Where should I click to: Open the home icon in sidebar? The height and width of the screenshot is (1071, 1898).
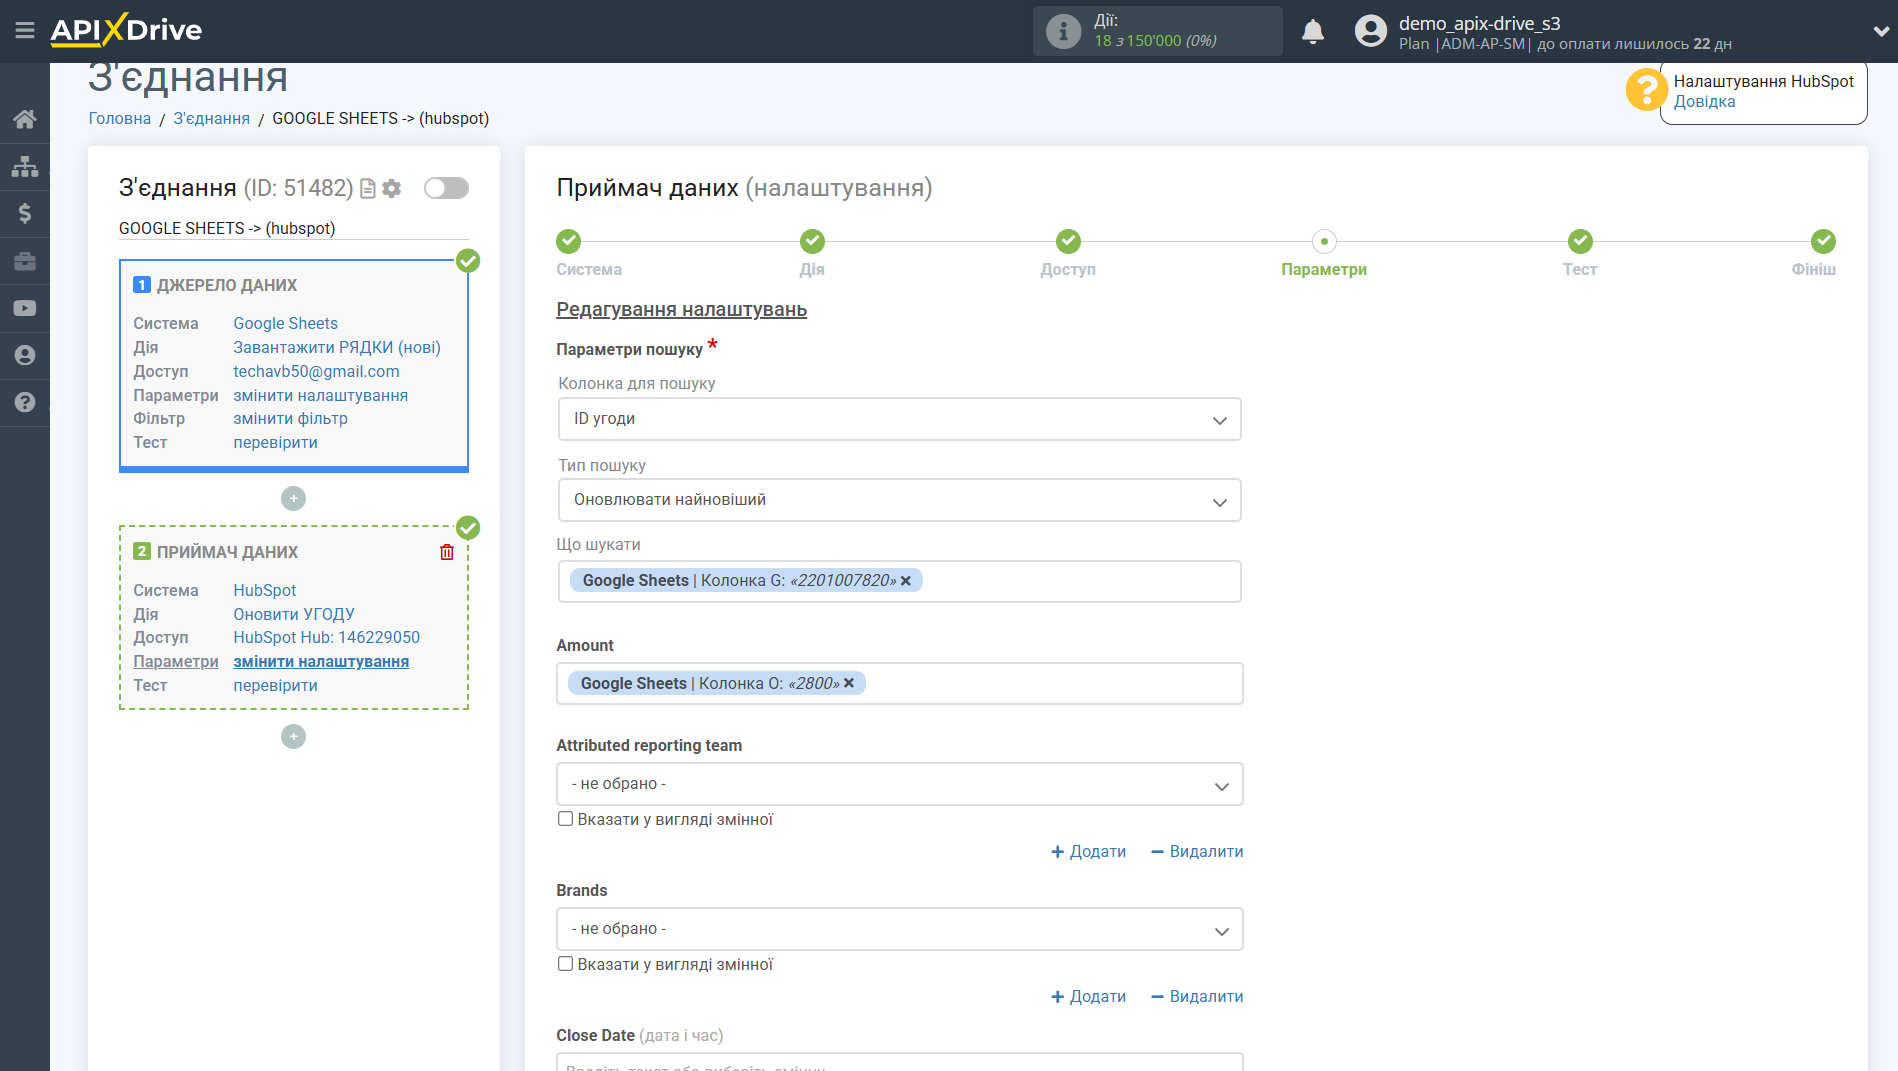point(25,119)
